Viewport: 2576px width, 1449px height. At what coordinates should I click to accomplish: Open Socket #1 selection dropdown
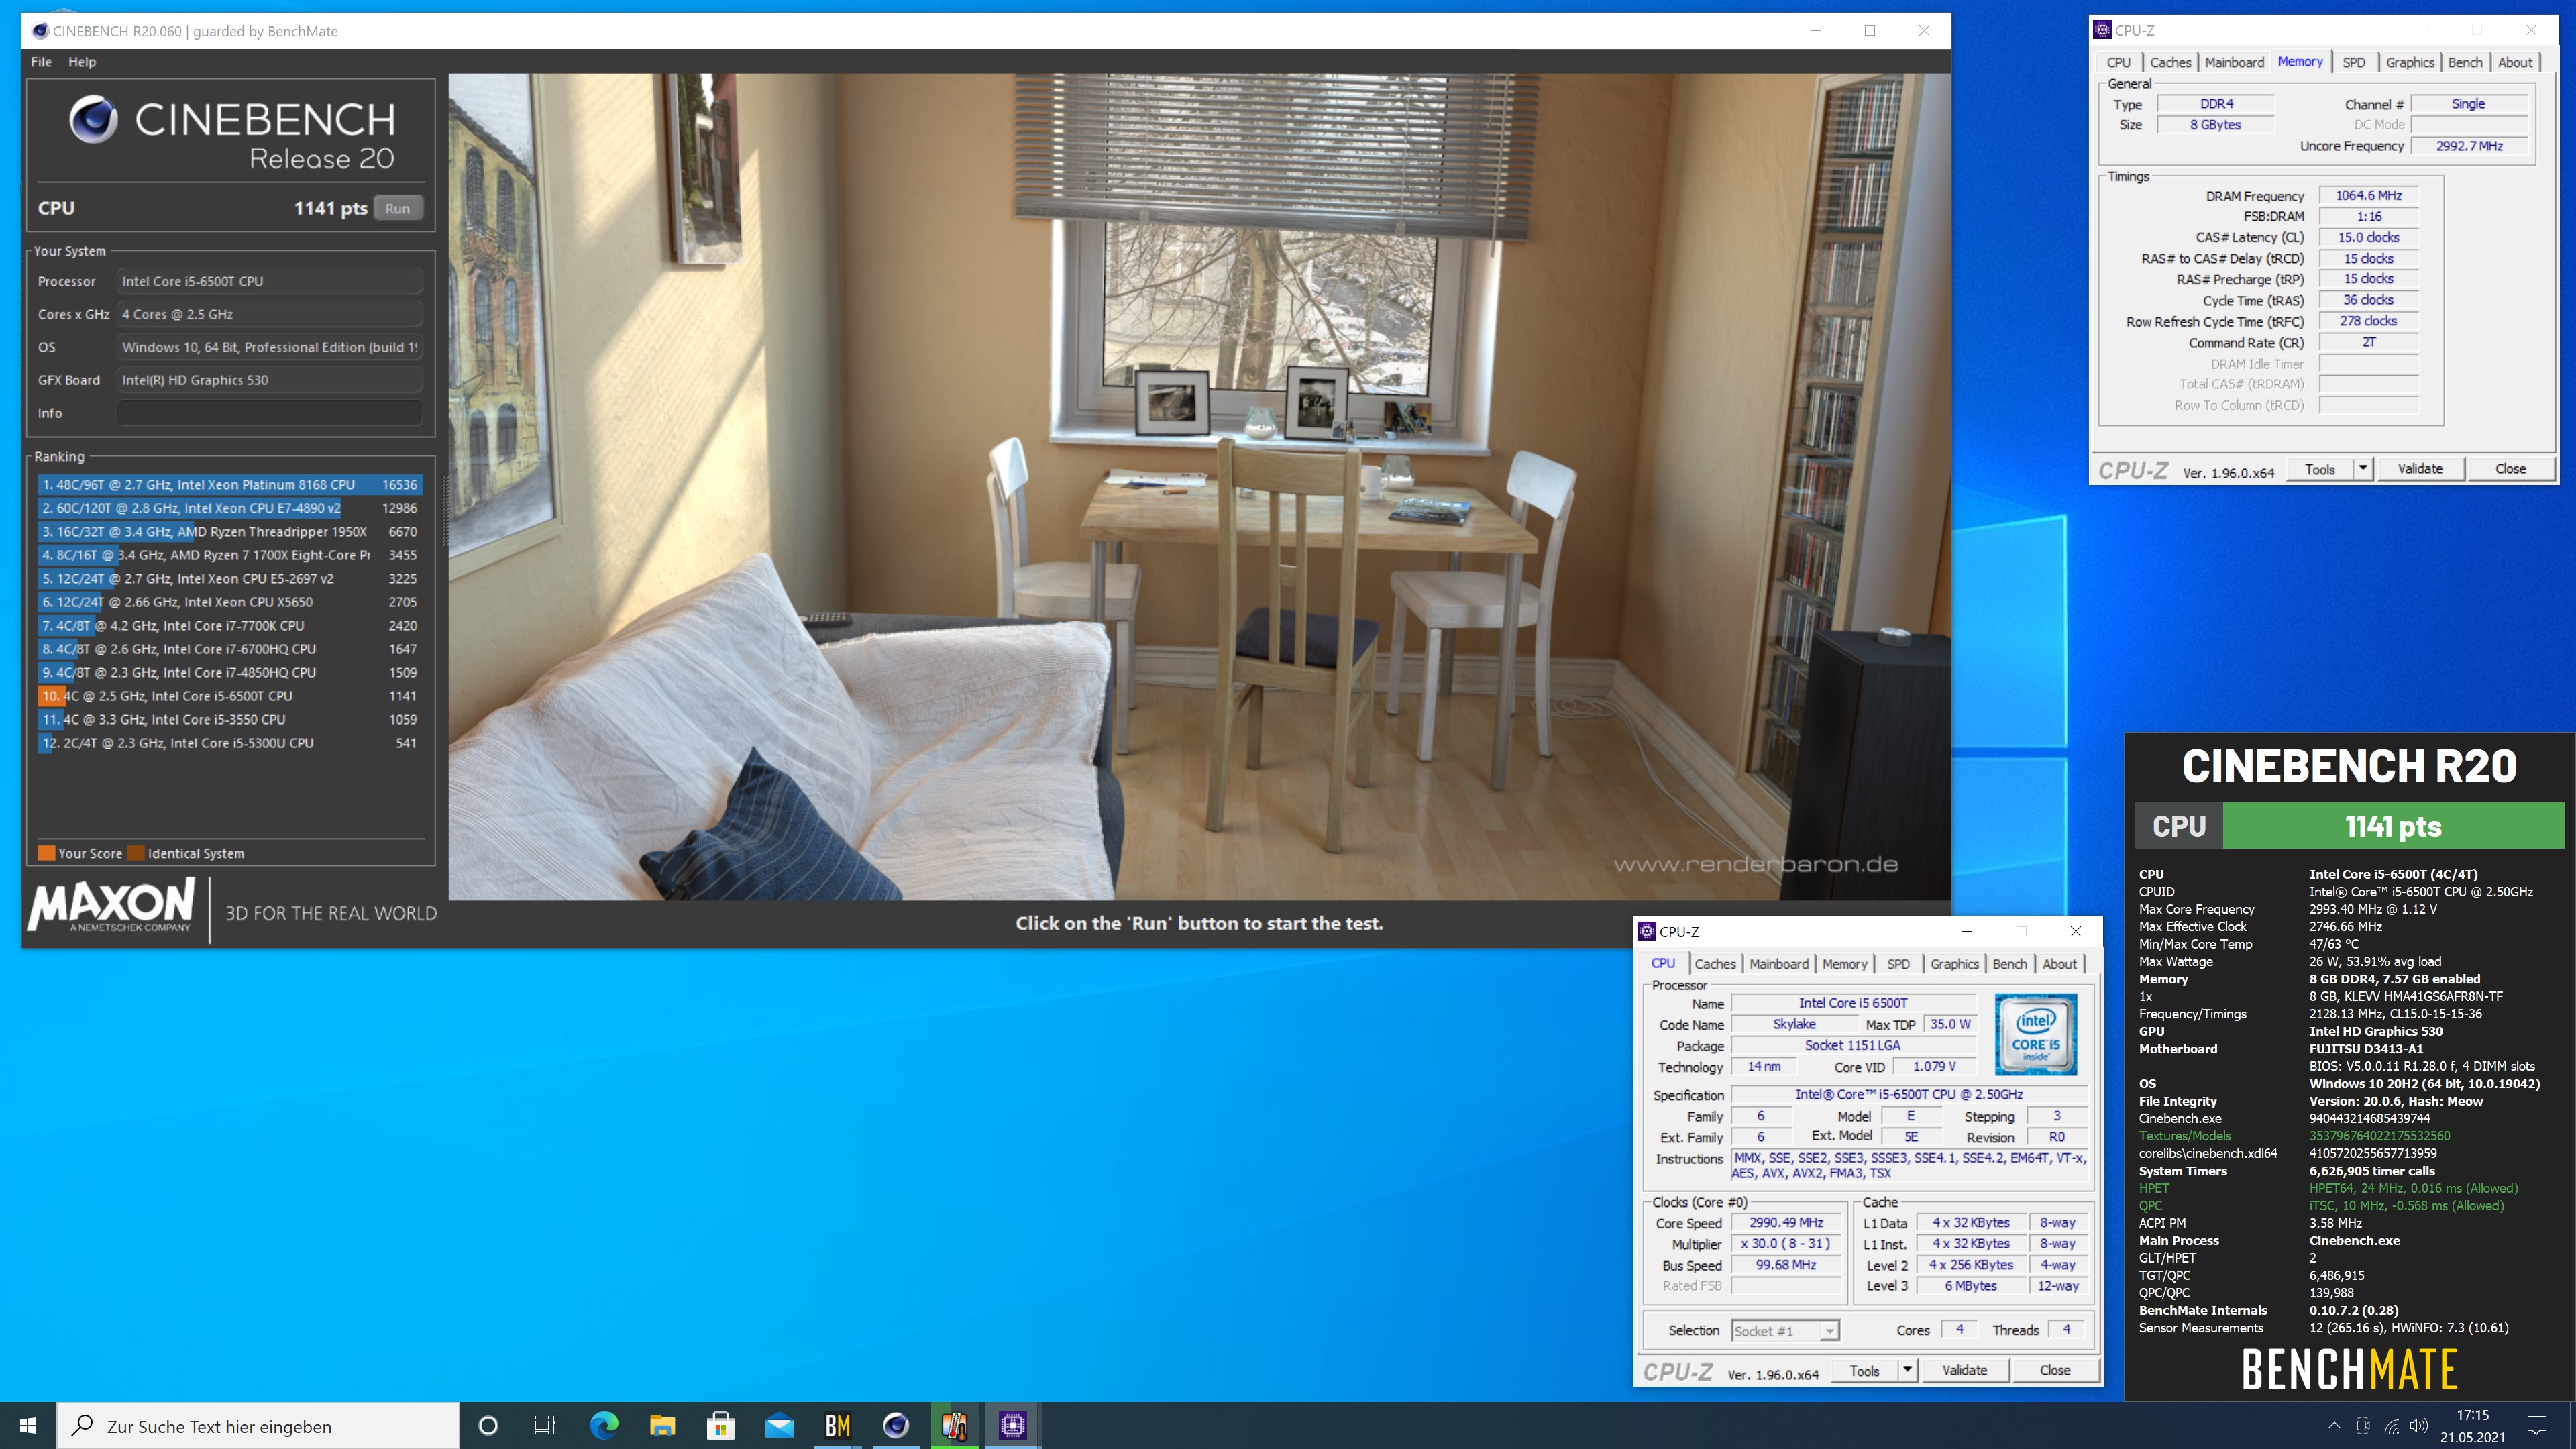point(1785,1331)
